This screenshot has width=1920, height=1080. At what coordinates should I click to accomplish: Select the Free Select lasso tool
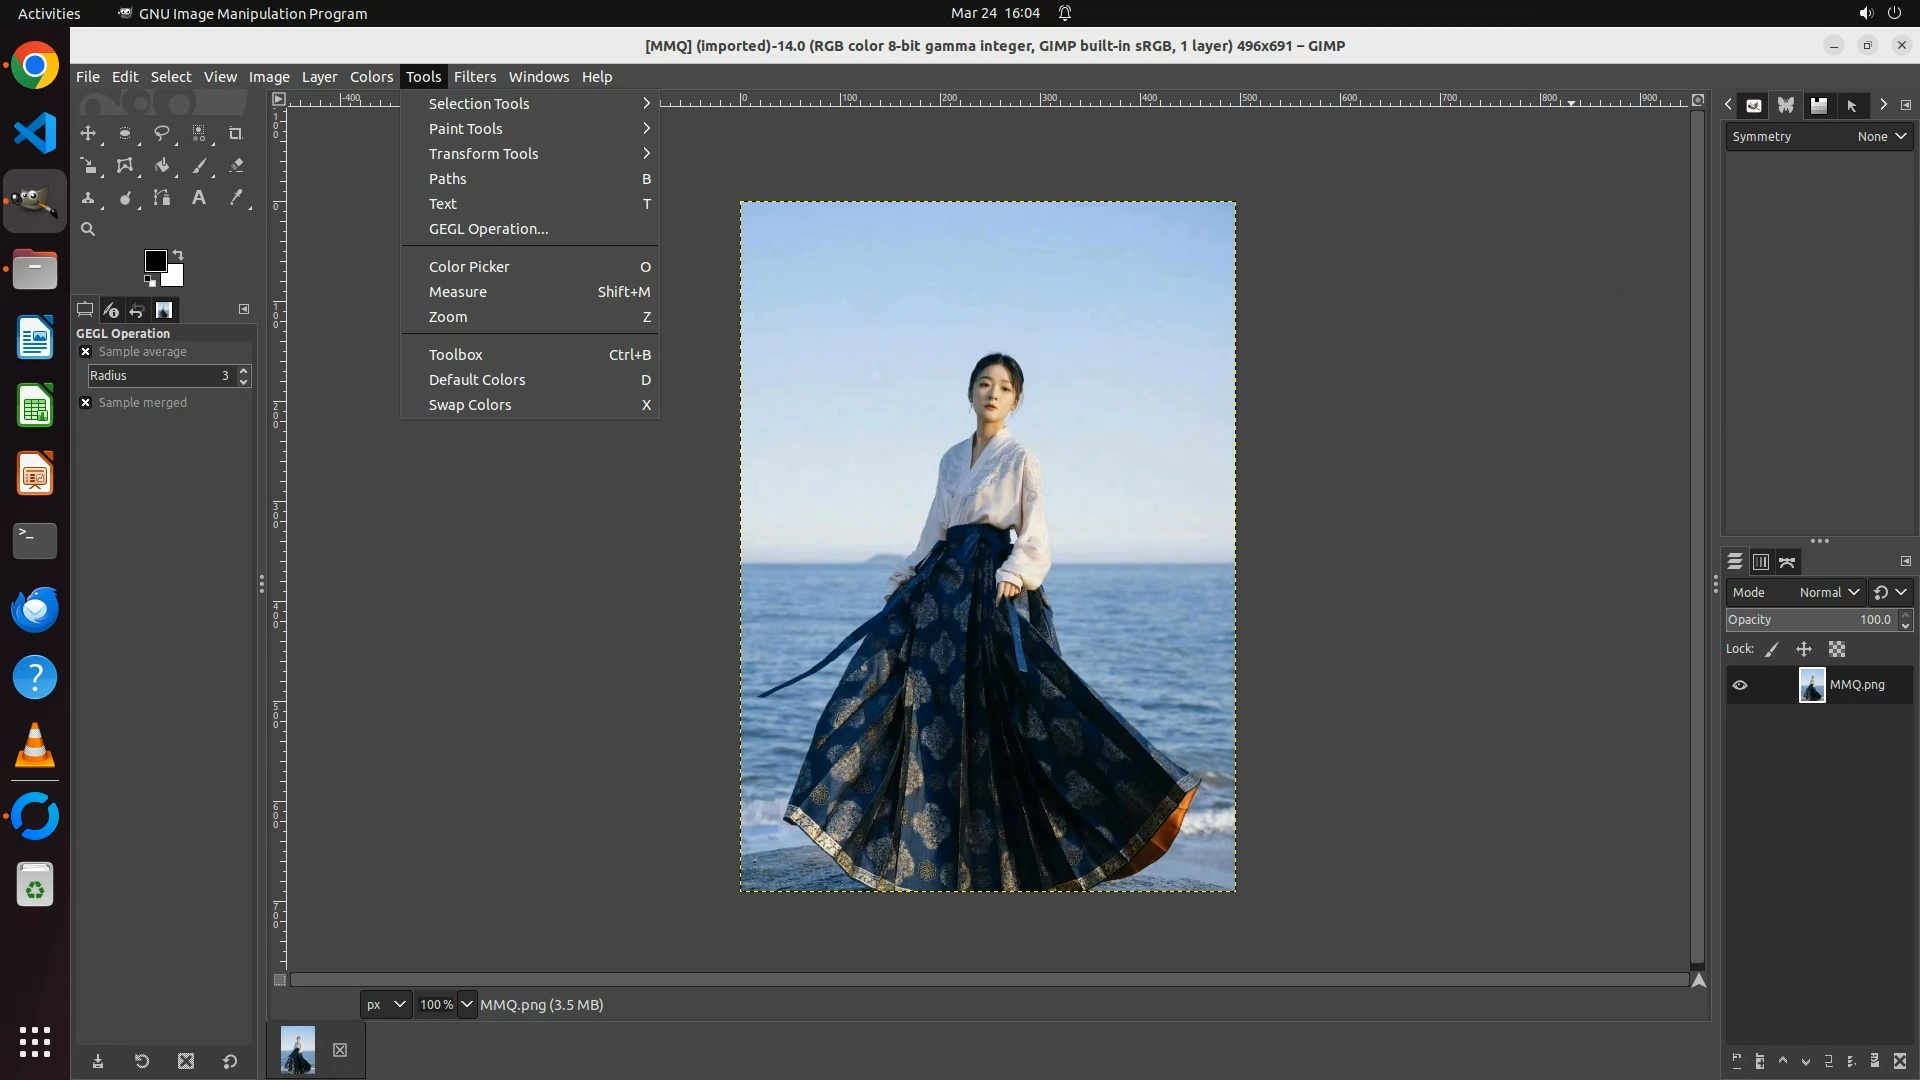click(x=161, y=133)
